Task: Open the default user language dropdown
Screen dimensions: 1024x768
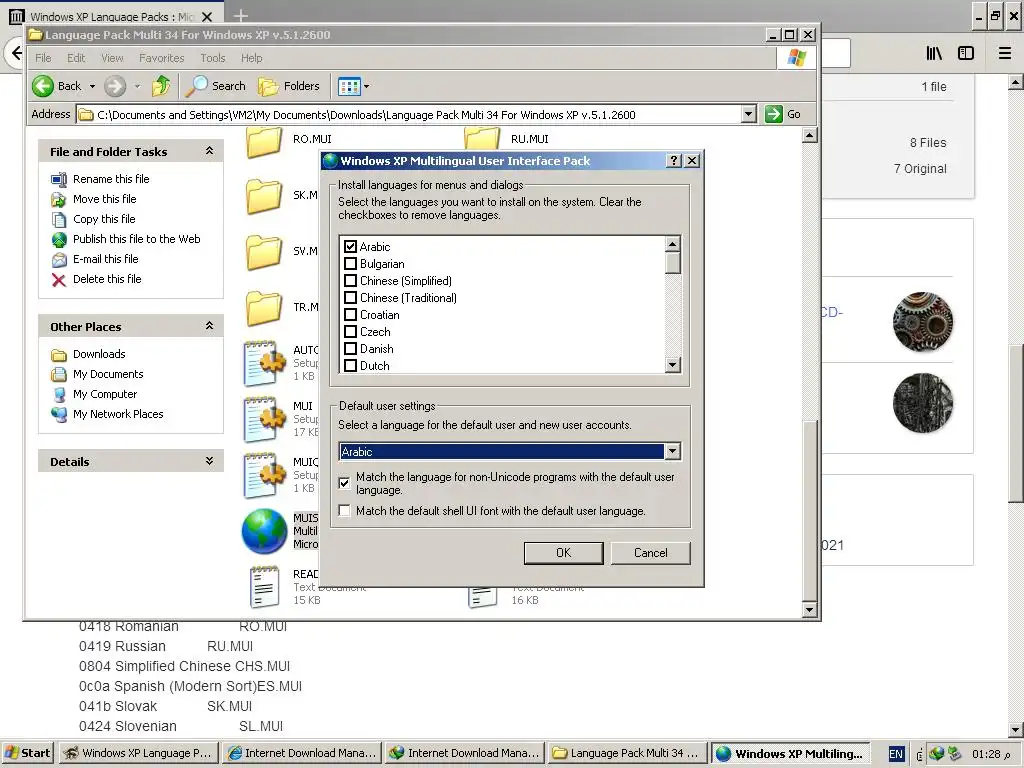Action: click(672, 451)
